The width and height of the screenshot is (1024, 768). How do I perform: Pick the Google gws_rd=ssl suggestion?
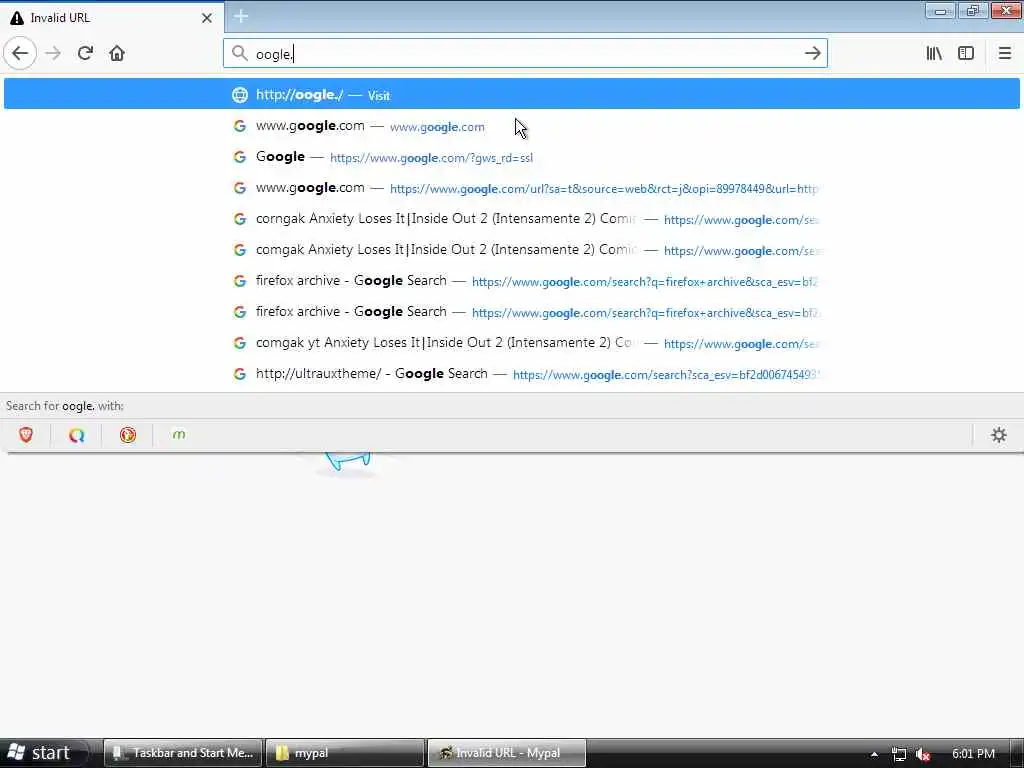(511, 157)
